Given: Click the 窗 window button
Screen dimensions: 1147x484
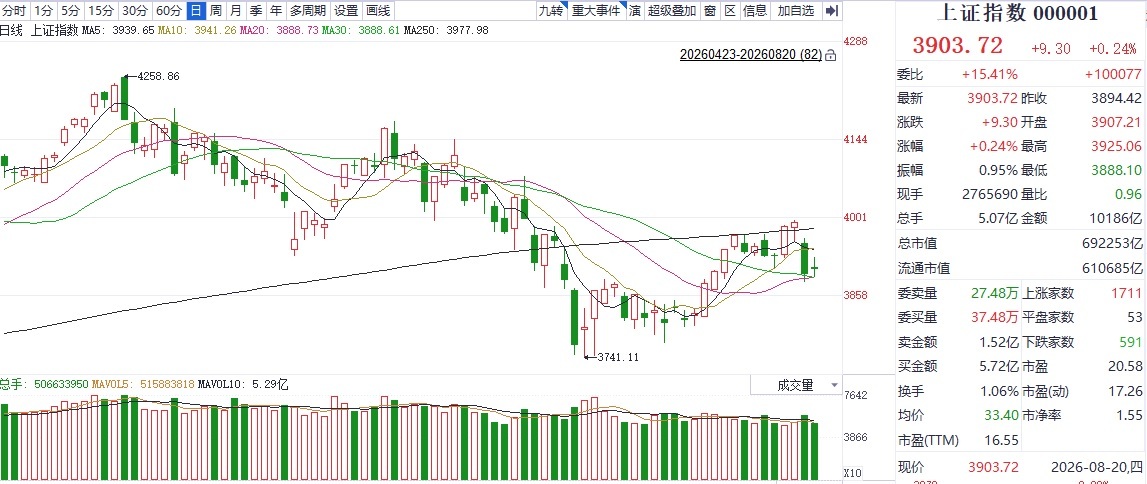Looking at the screenshot, I should 710,10.
